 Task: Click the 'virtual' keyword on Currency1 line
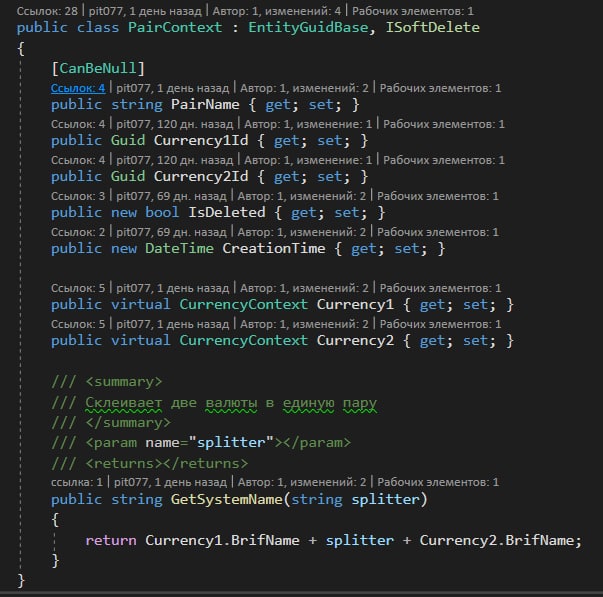click(x=140, y=305)
